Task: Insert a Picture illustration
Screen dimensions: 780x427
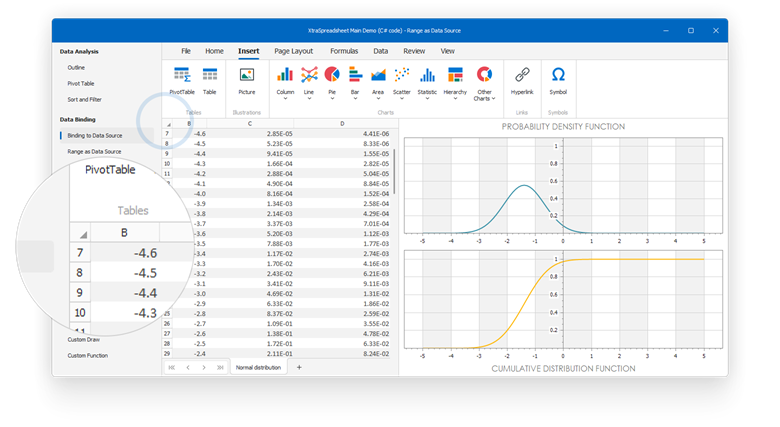Action: (x=247, y=81)
